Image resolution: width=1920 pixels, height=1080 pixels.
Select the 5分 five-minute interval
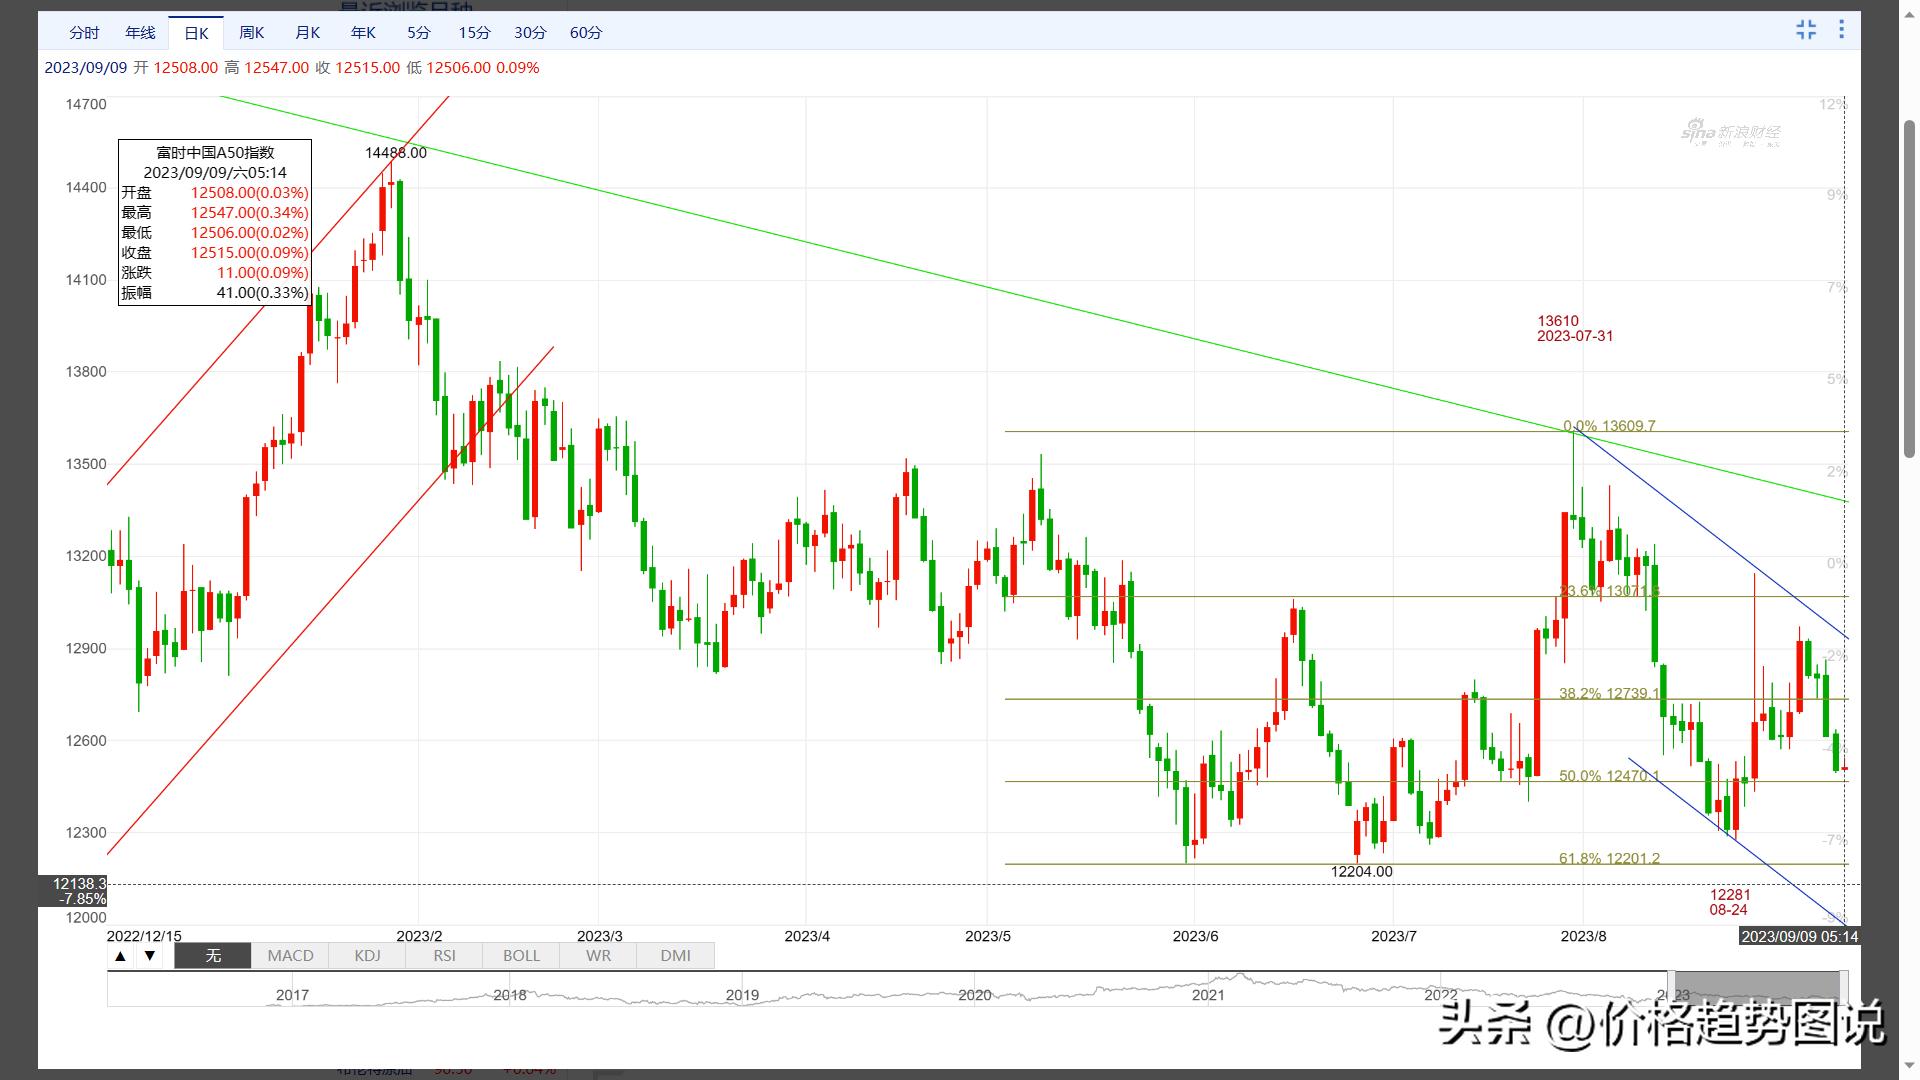click(x=418, y=33)
